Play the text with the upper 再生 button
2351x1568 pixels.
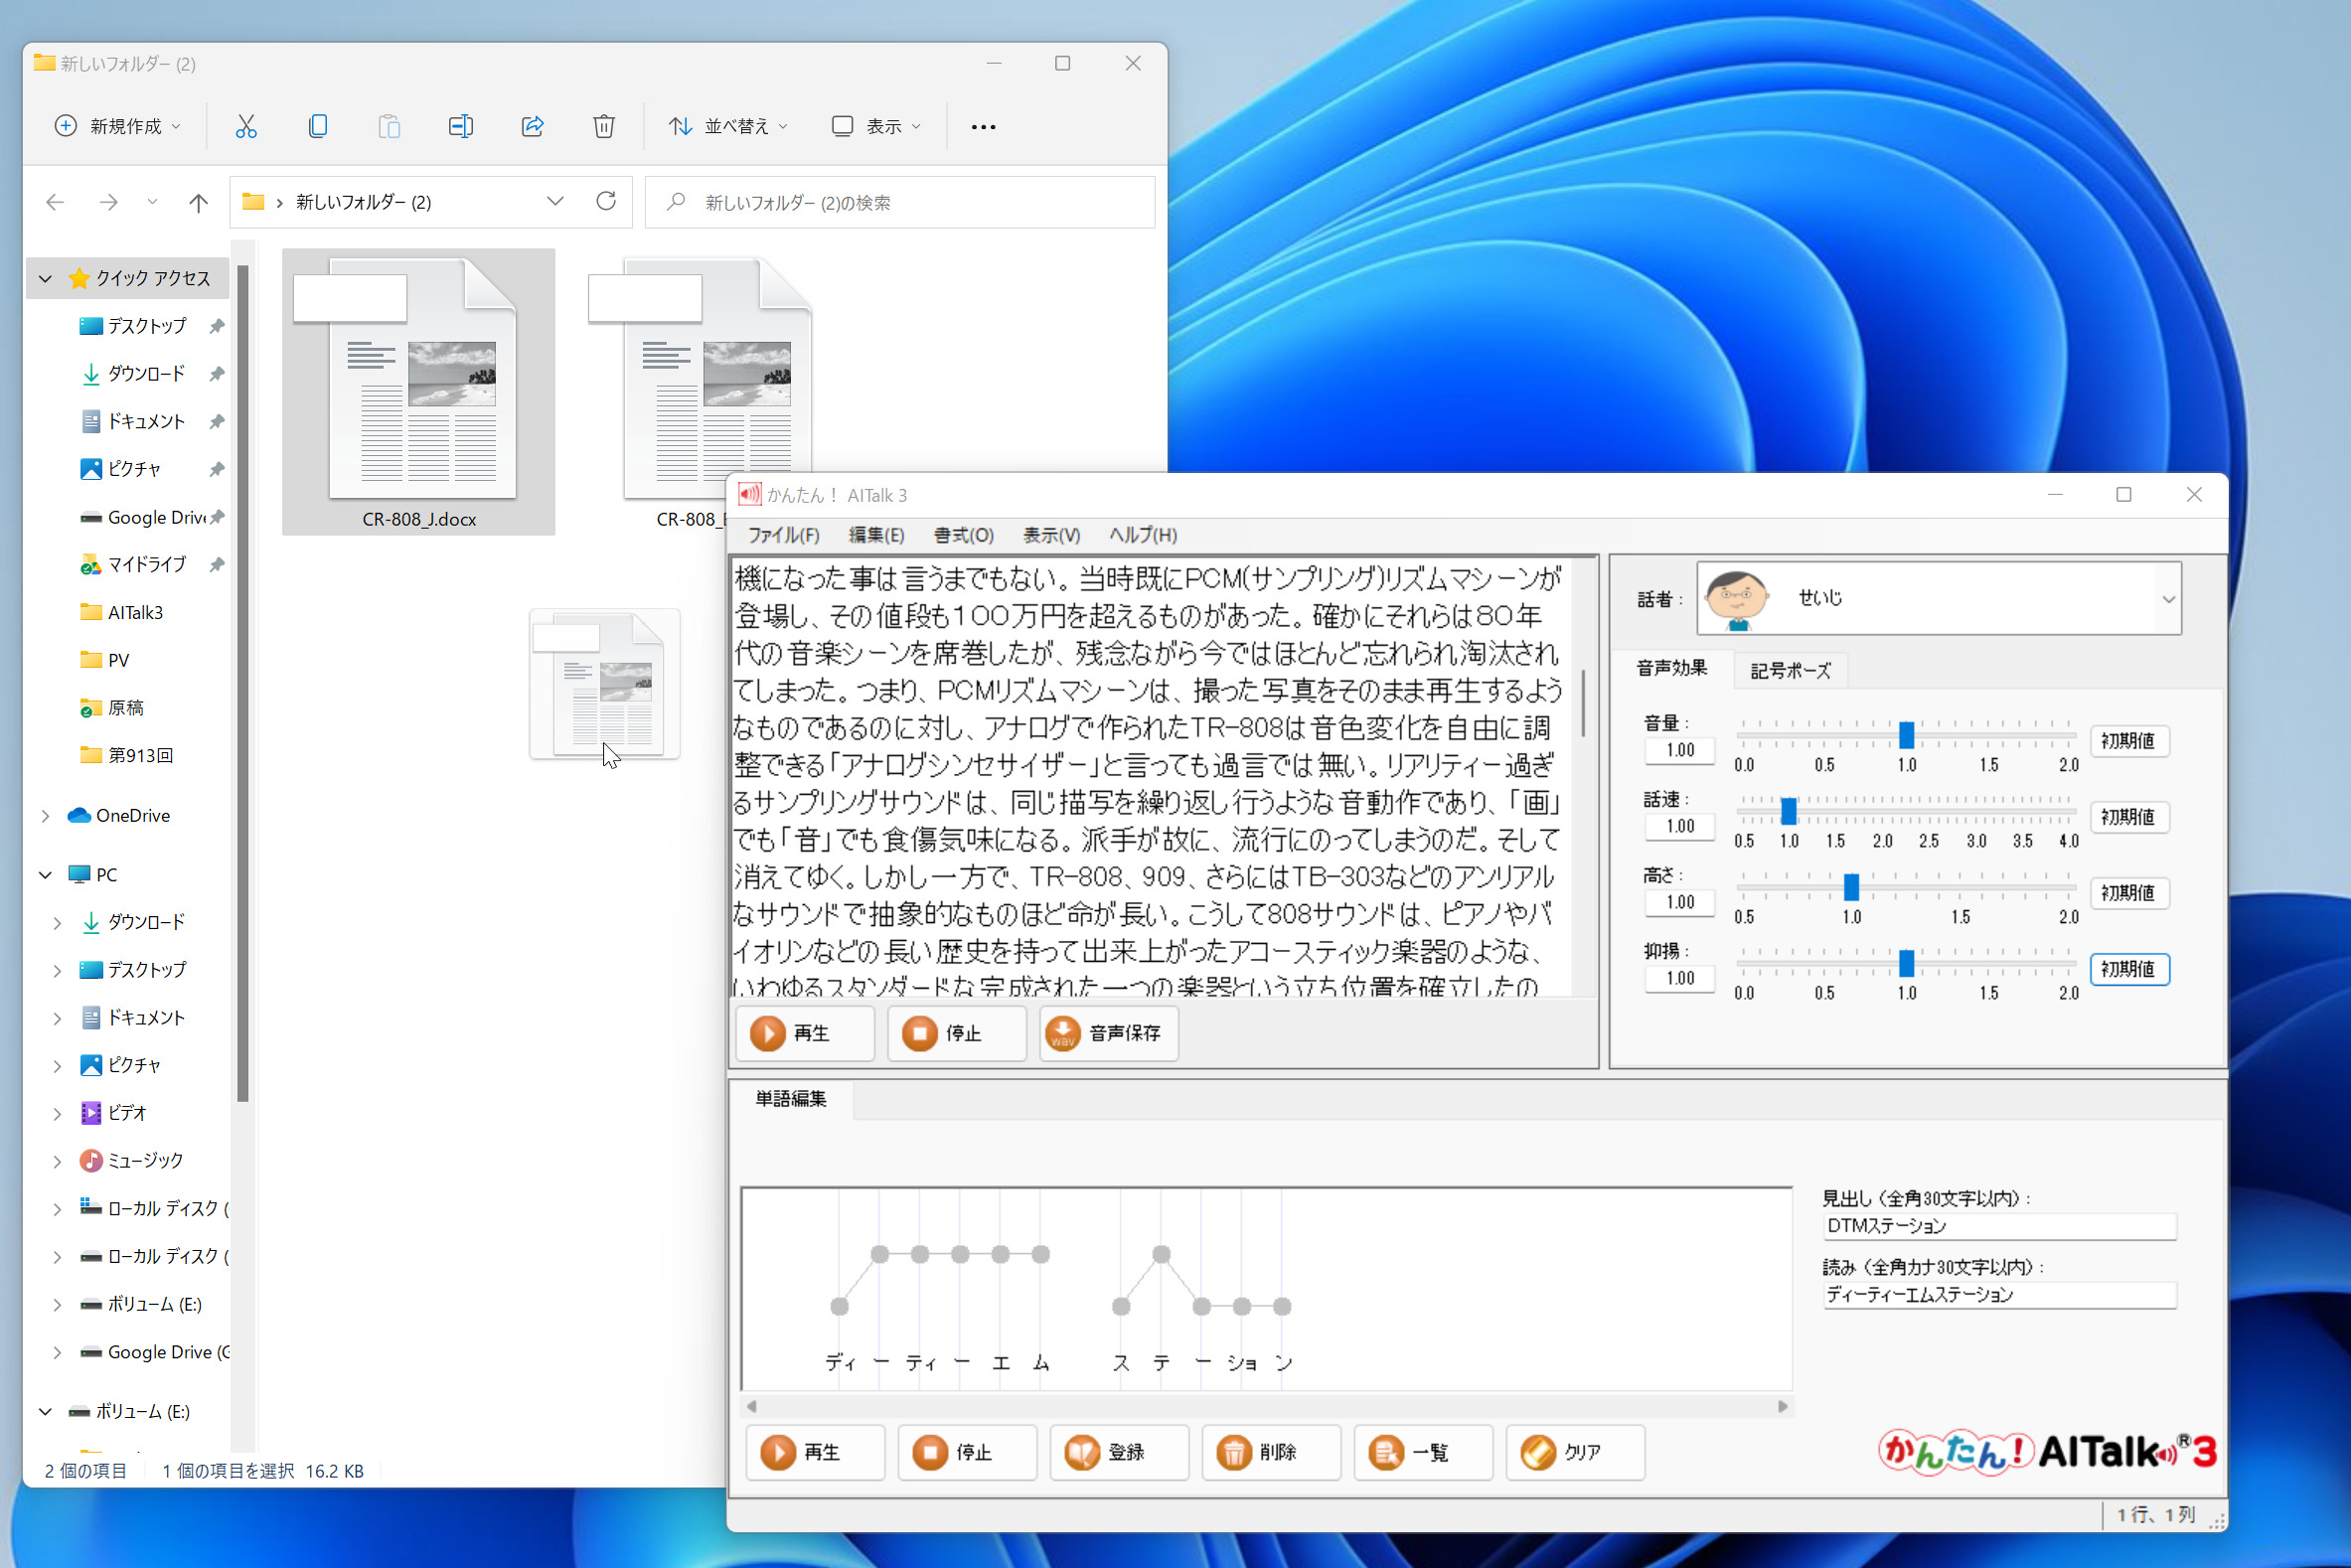click(x=805, y=1033)
